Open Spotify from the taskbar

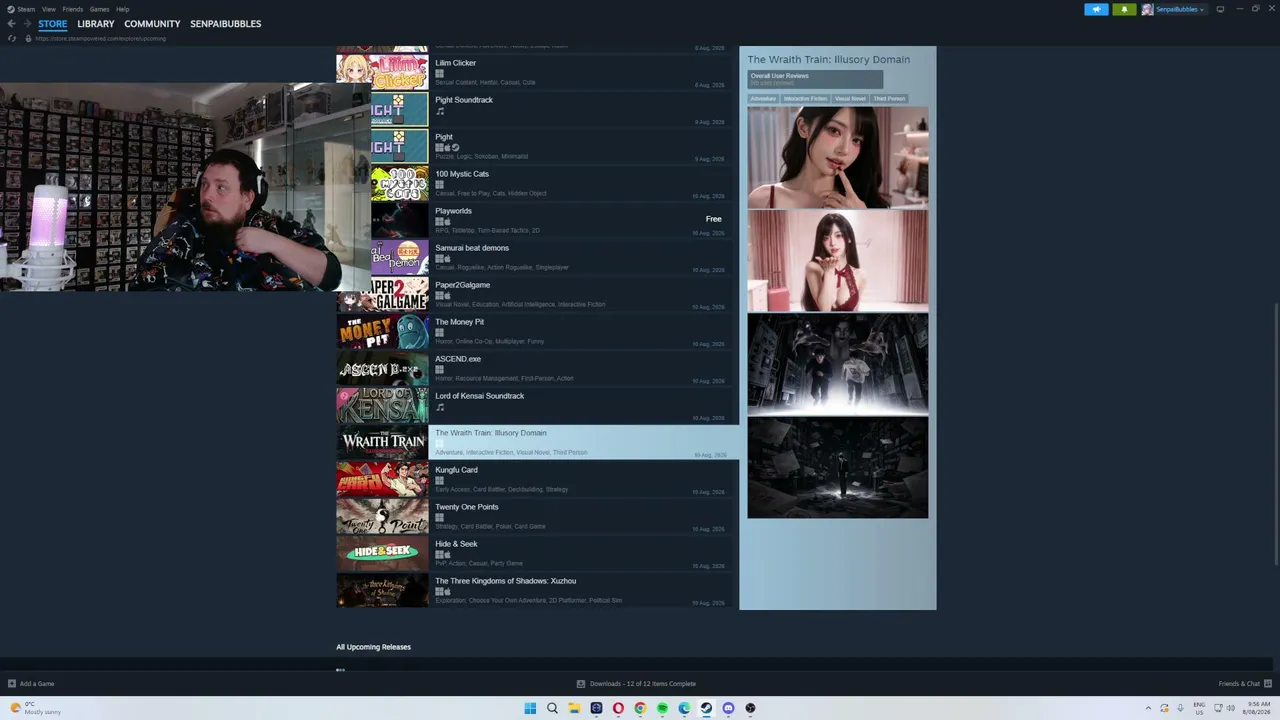pos(662,708)
